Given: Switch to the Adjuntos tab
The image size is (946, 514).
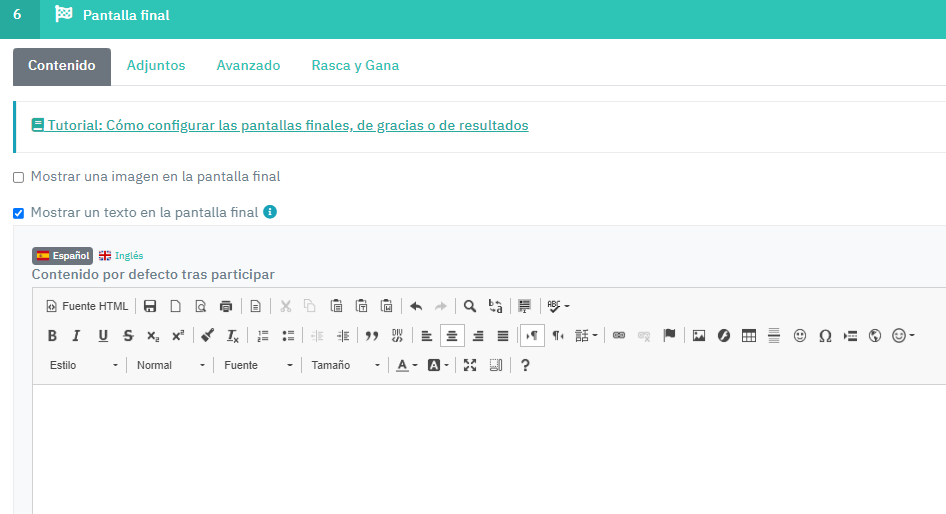Looking at the screenshot, I should coord(156,66).
